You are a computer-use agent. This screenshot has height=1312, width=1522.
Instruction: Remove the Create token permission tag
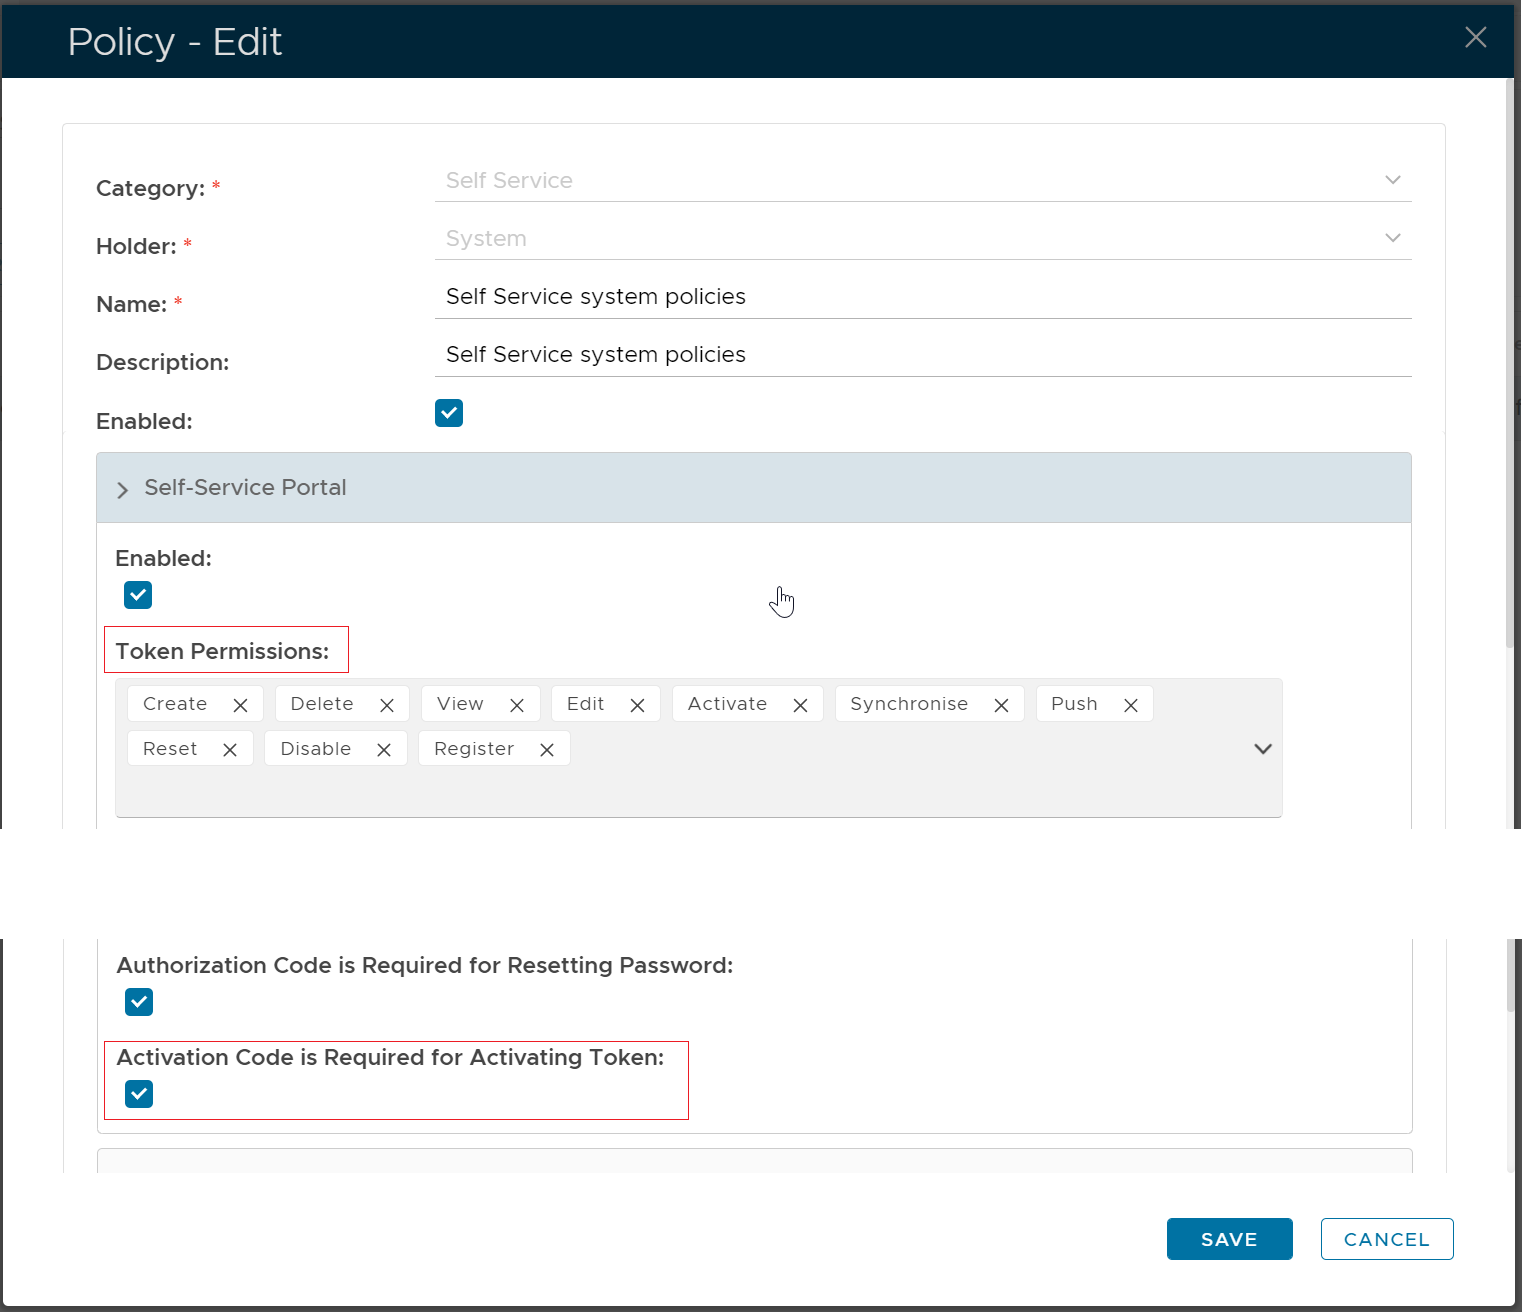tap(240, 705)
